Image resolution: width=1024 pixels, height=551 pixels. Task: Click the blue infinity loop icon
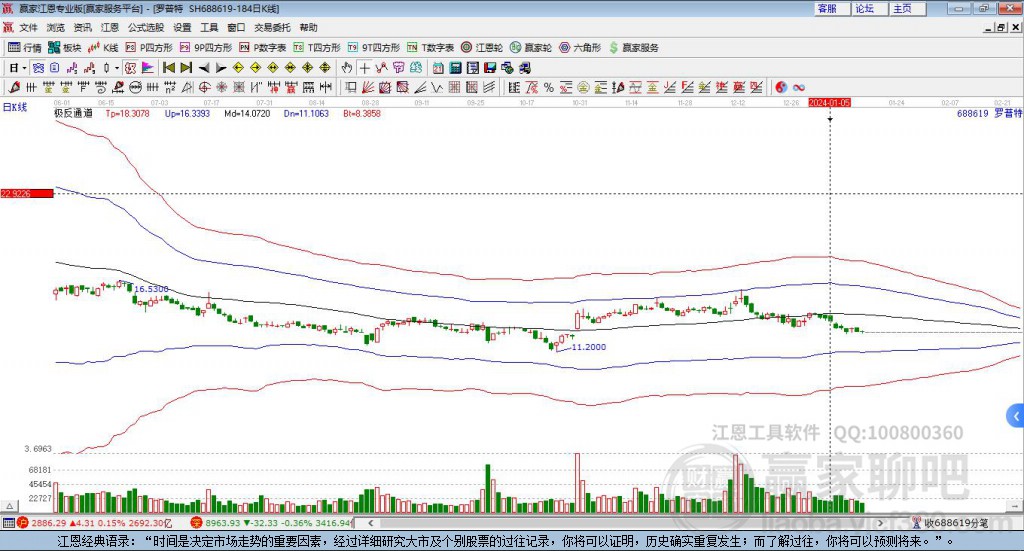(x=799, y=87)
